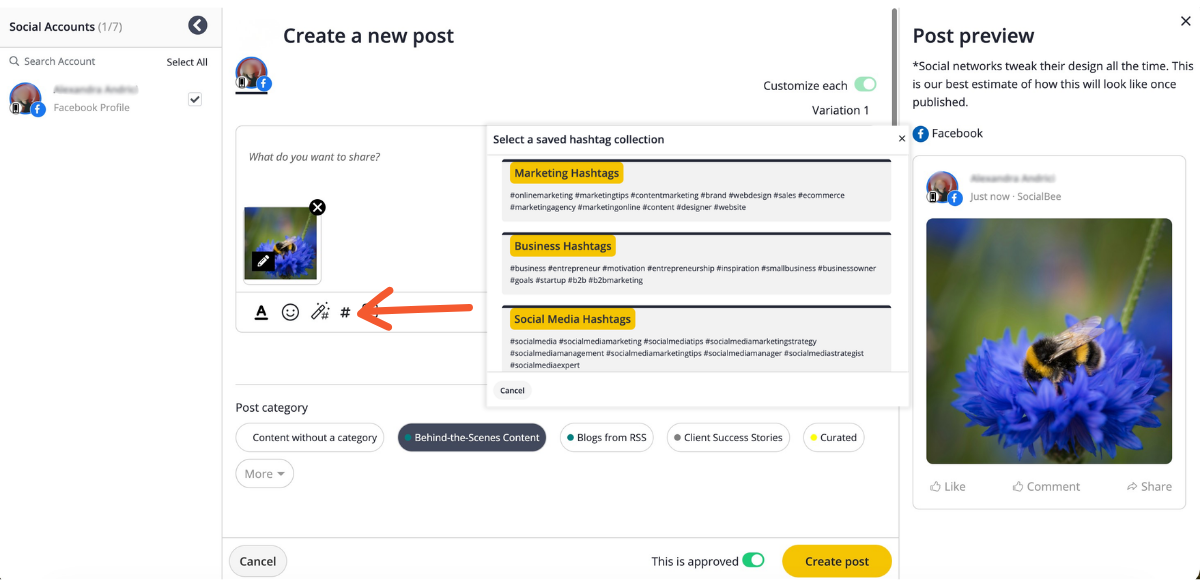This screenshot has height=587, width=1200.
Task: Click Select All accounts link
Action: coord(187,62)
